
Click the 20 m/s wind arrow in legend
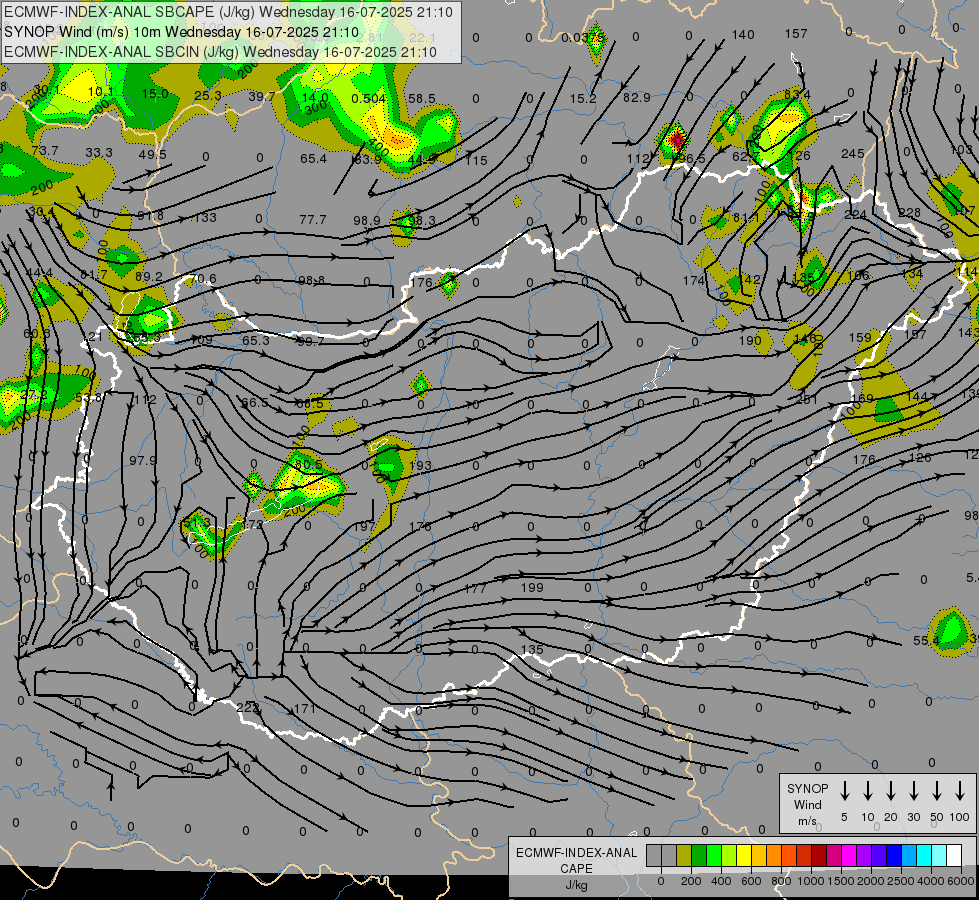tap(890, 791)
